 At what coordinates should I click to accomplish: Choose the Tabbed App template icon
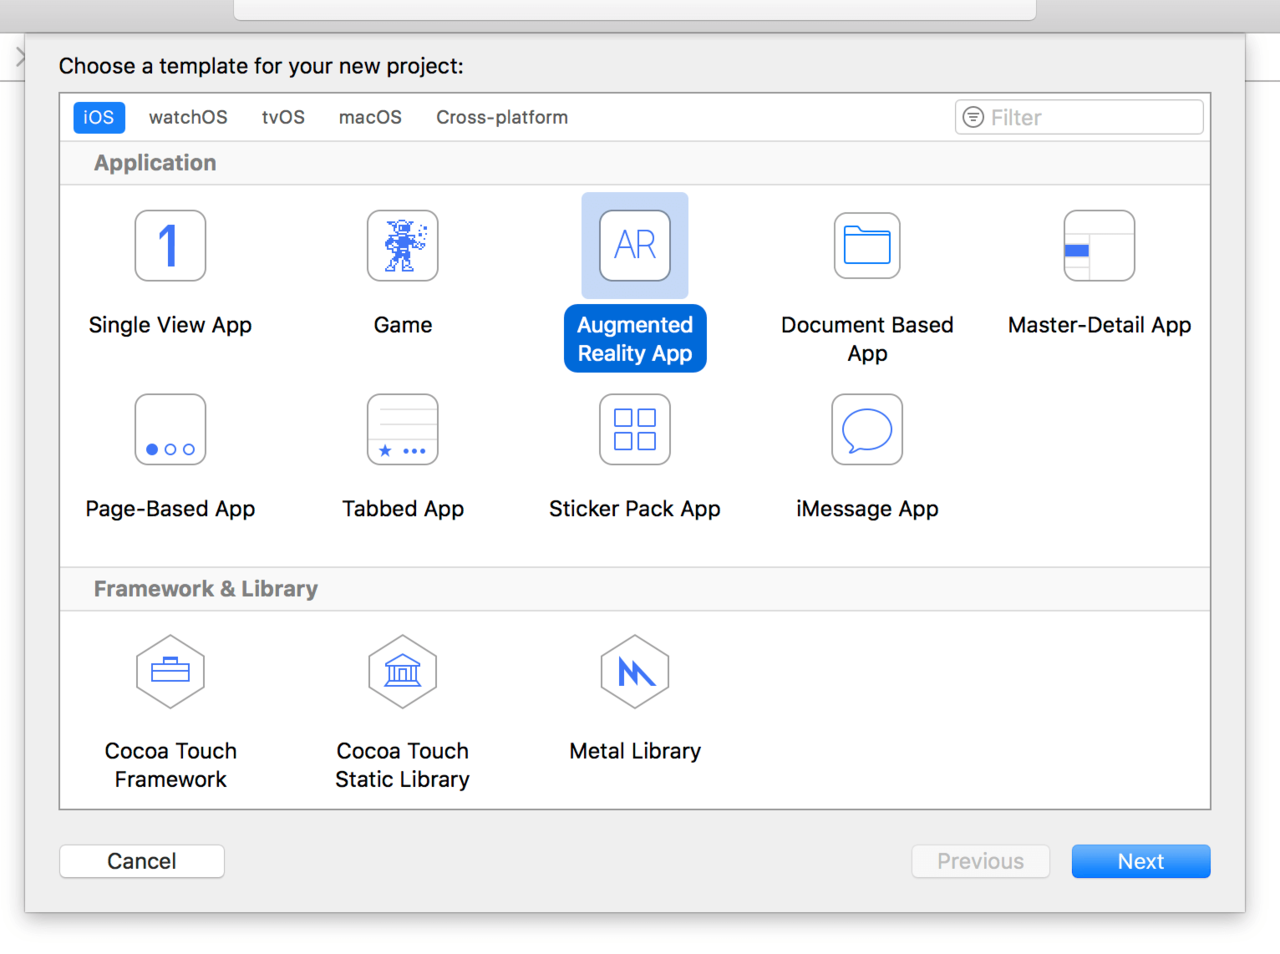(x=403, y=429)
